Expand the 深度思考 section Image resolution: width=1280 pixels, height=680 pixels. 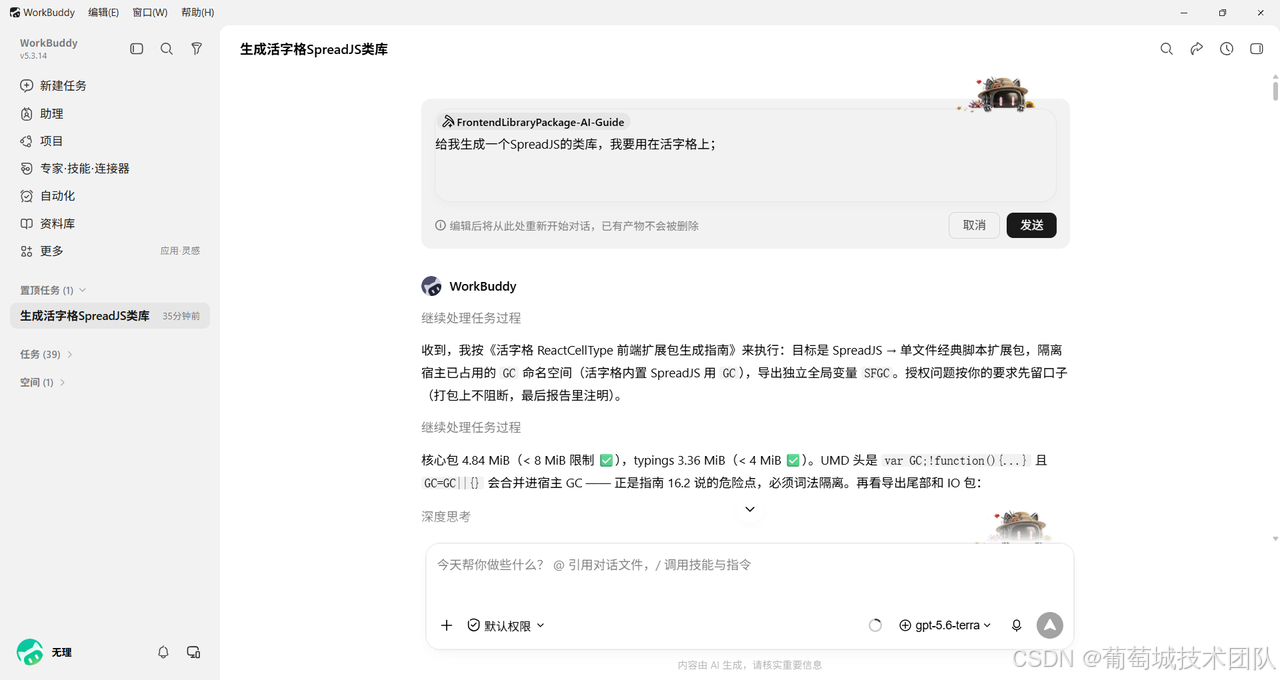[x=446, y=516]
